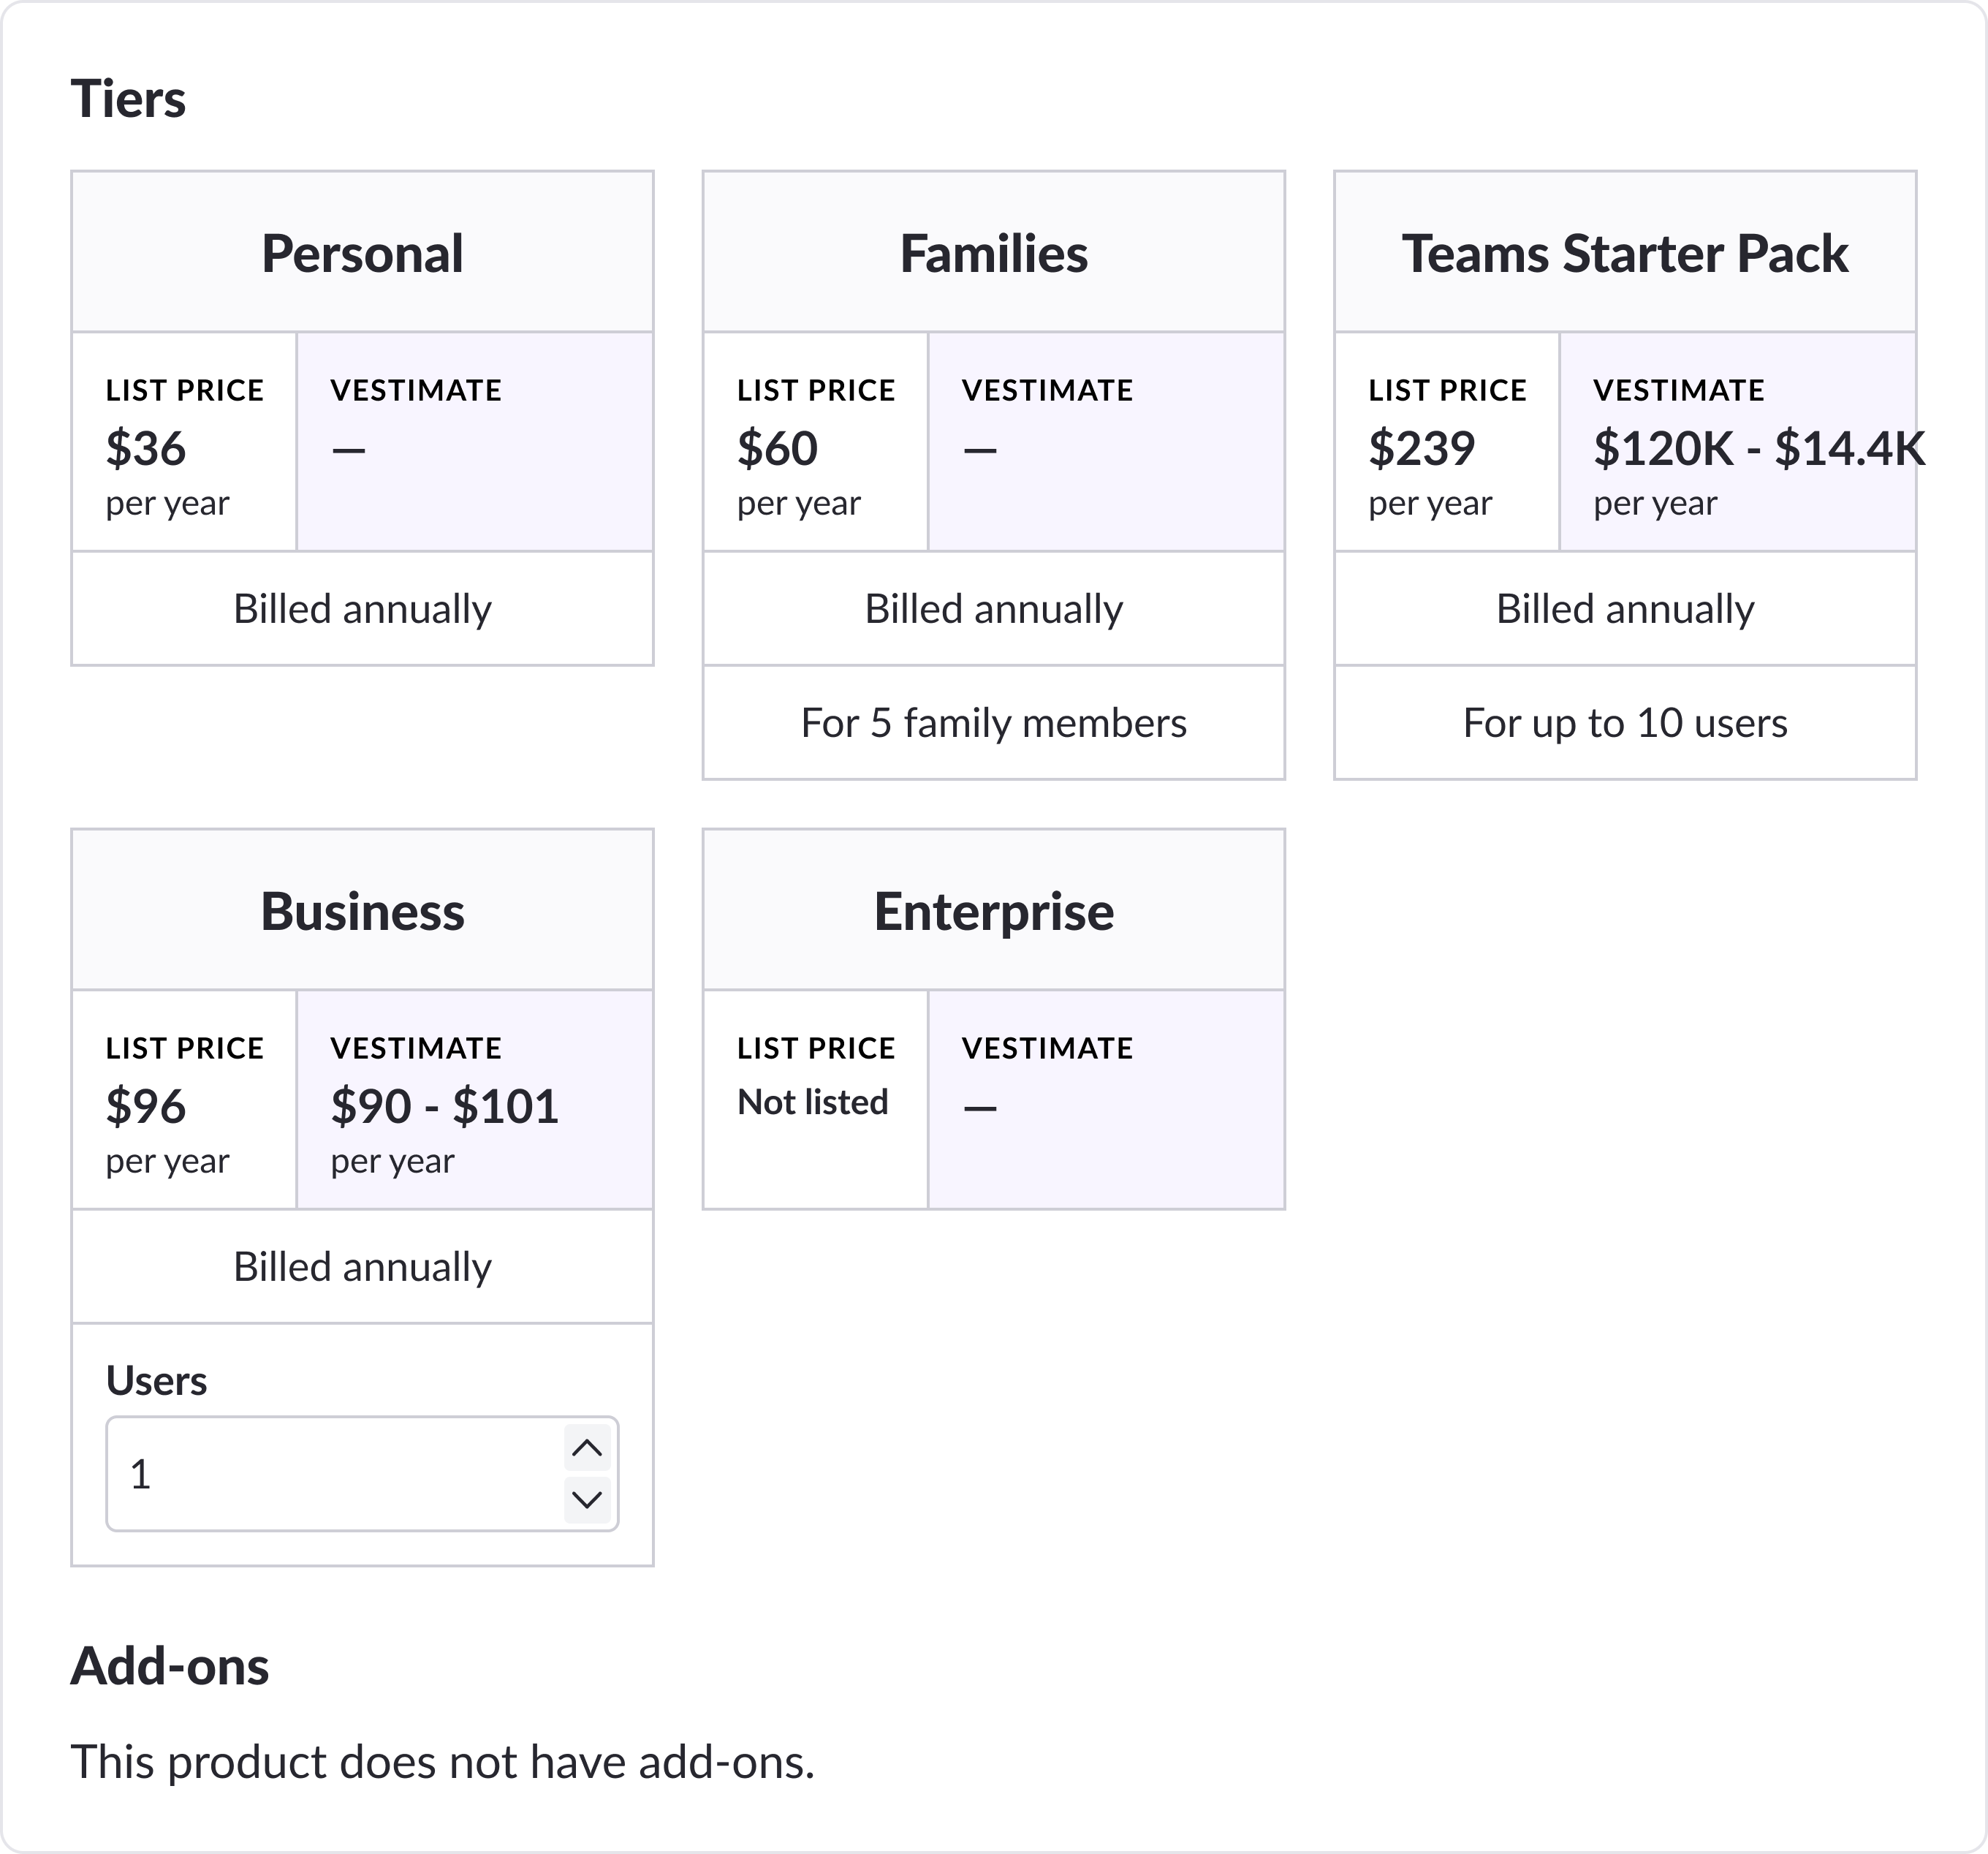Select the Enterprise tier heading
The width and height of the screenshot is (1988, 1854).
[993, 911]
